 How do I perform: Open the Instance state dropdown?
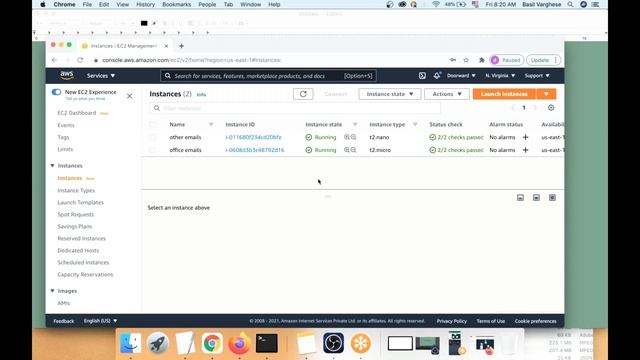pyautogui.click(x=390, y=94)
